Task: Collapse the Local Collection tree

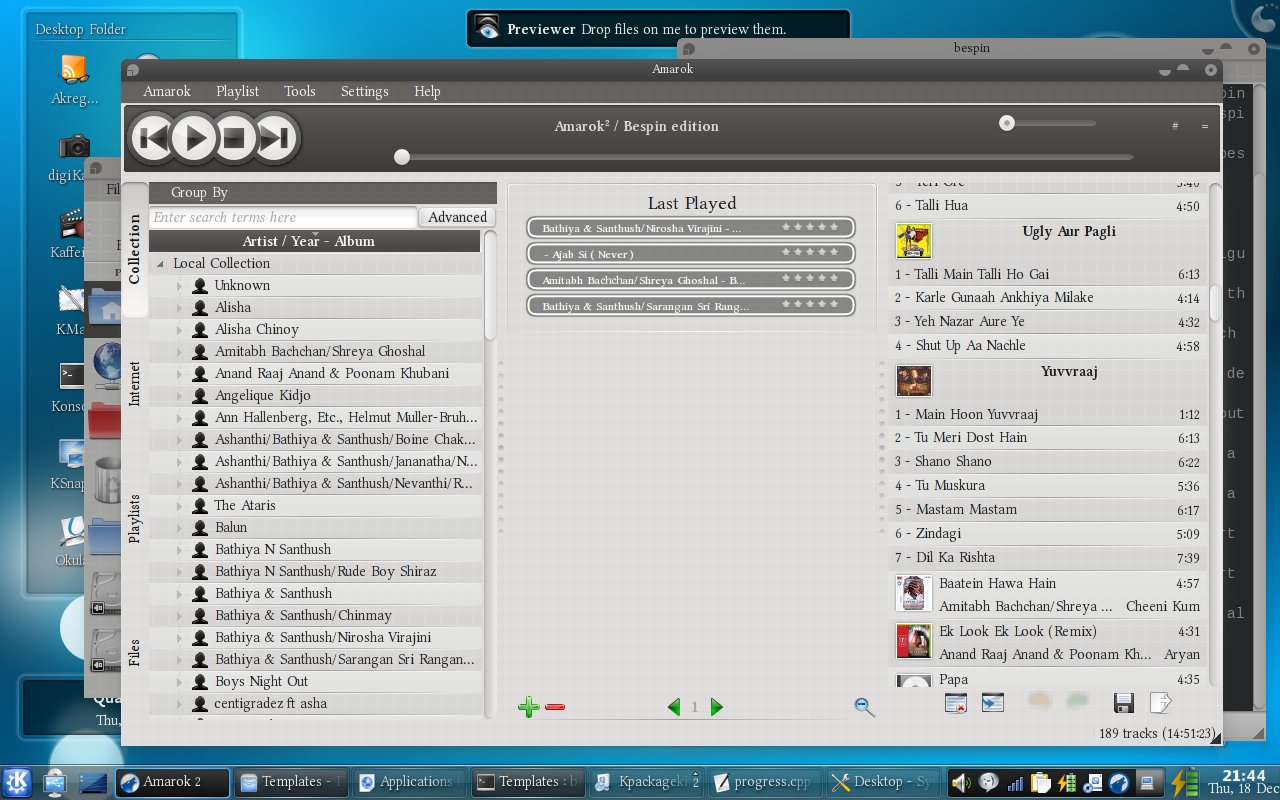Action: [161, 264]
